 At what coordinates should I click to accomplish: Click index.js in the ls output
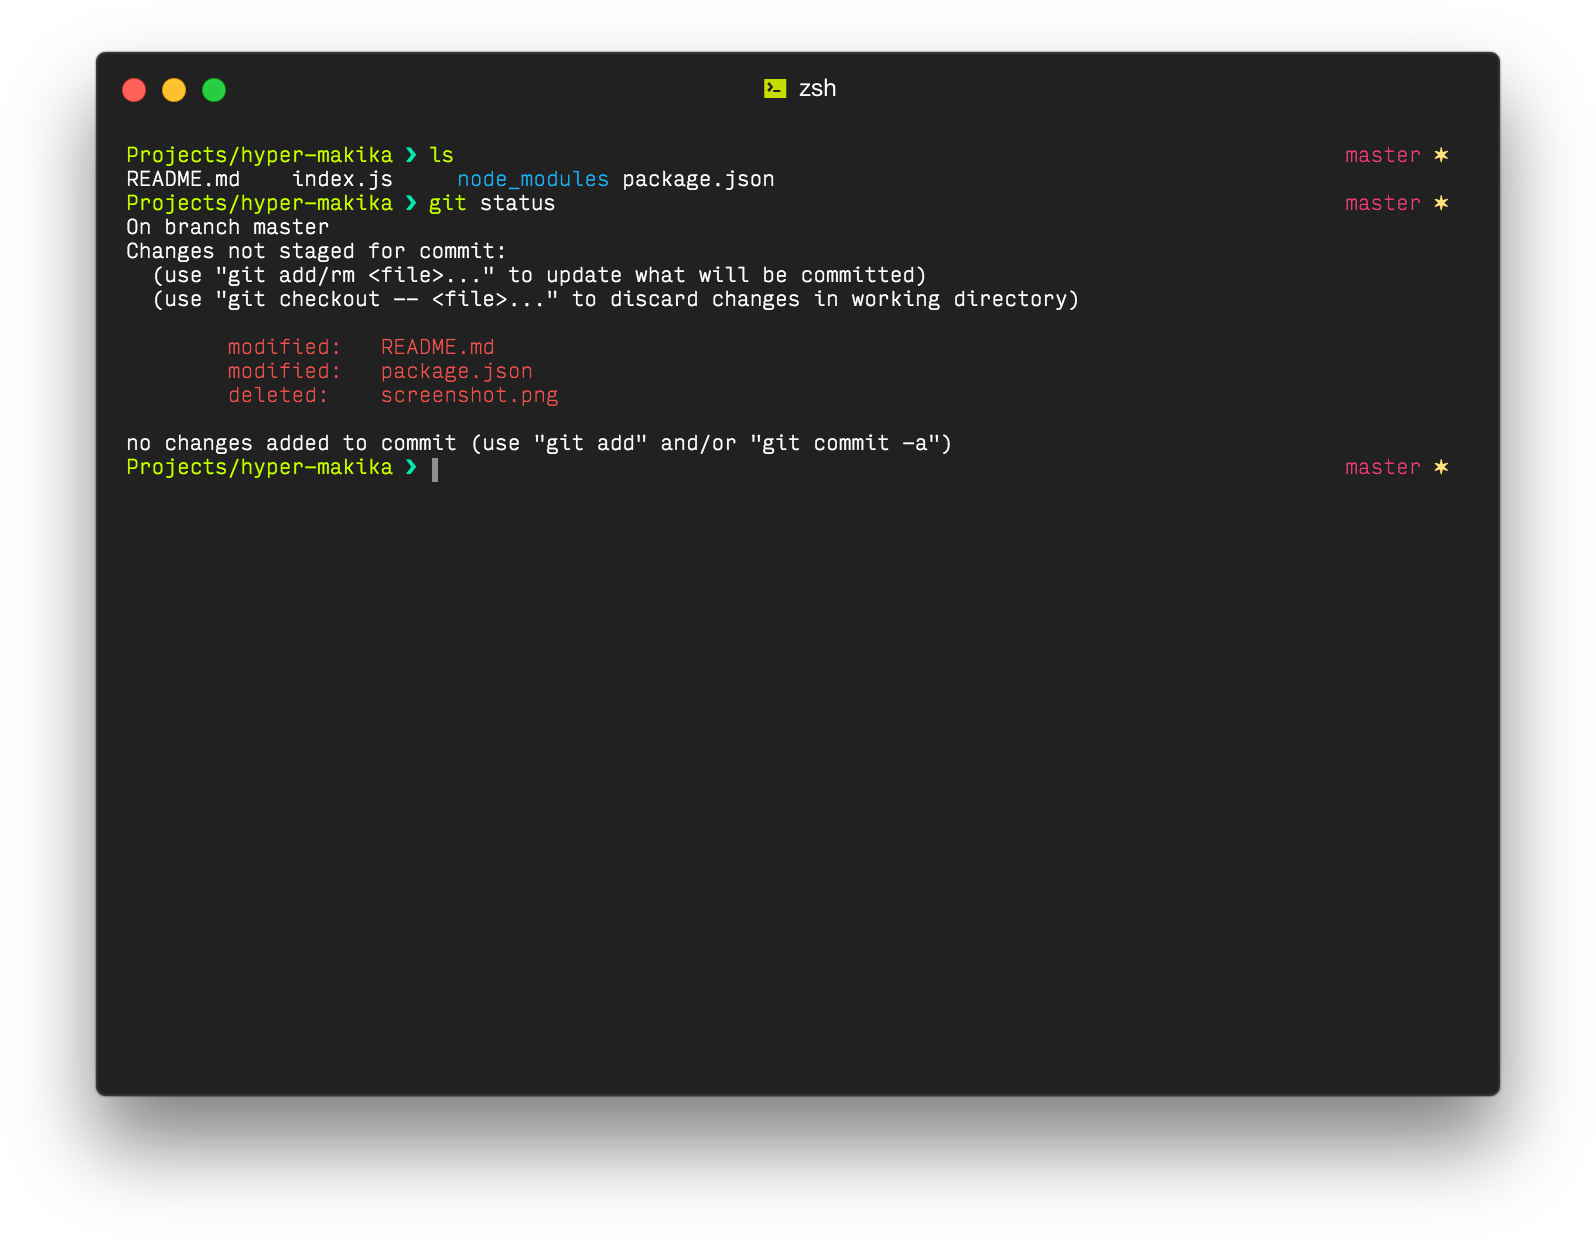click(x=342, y=179)
